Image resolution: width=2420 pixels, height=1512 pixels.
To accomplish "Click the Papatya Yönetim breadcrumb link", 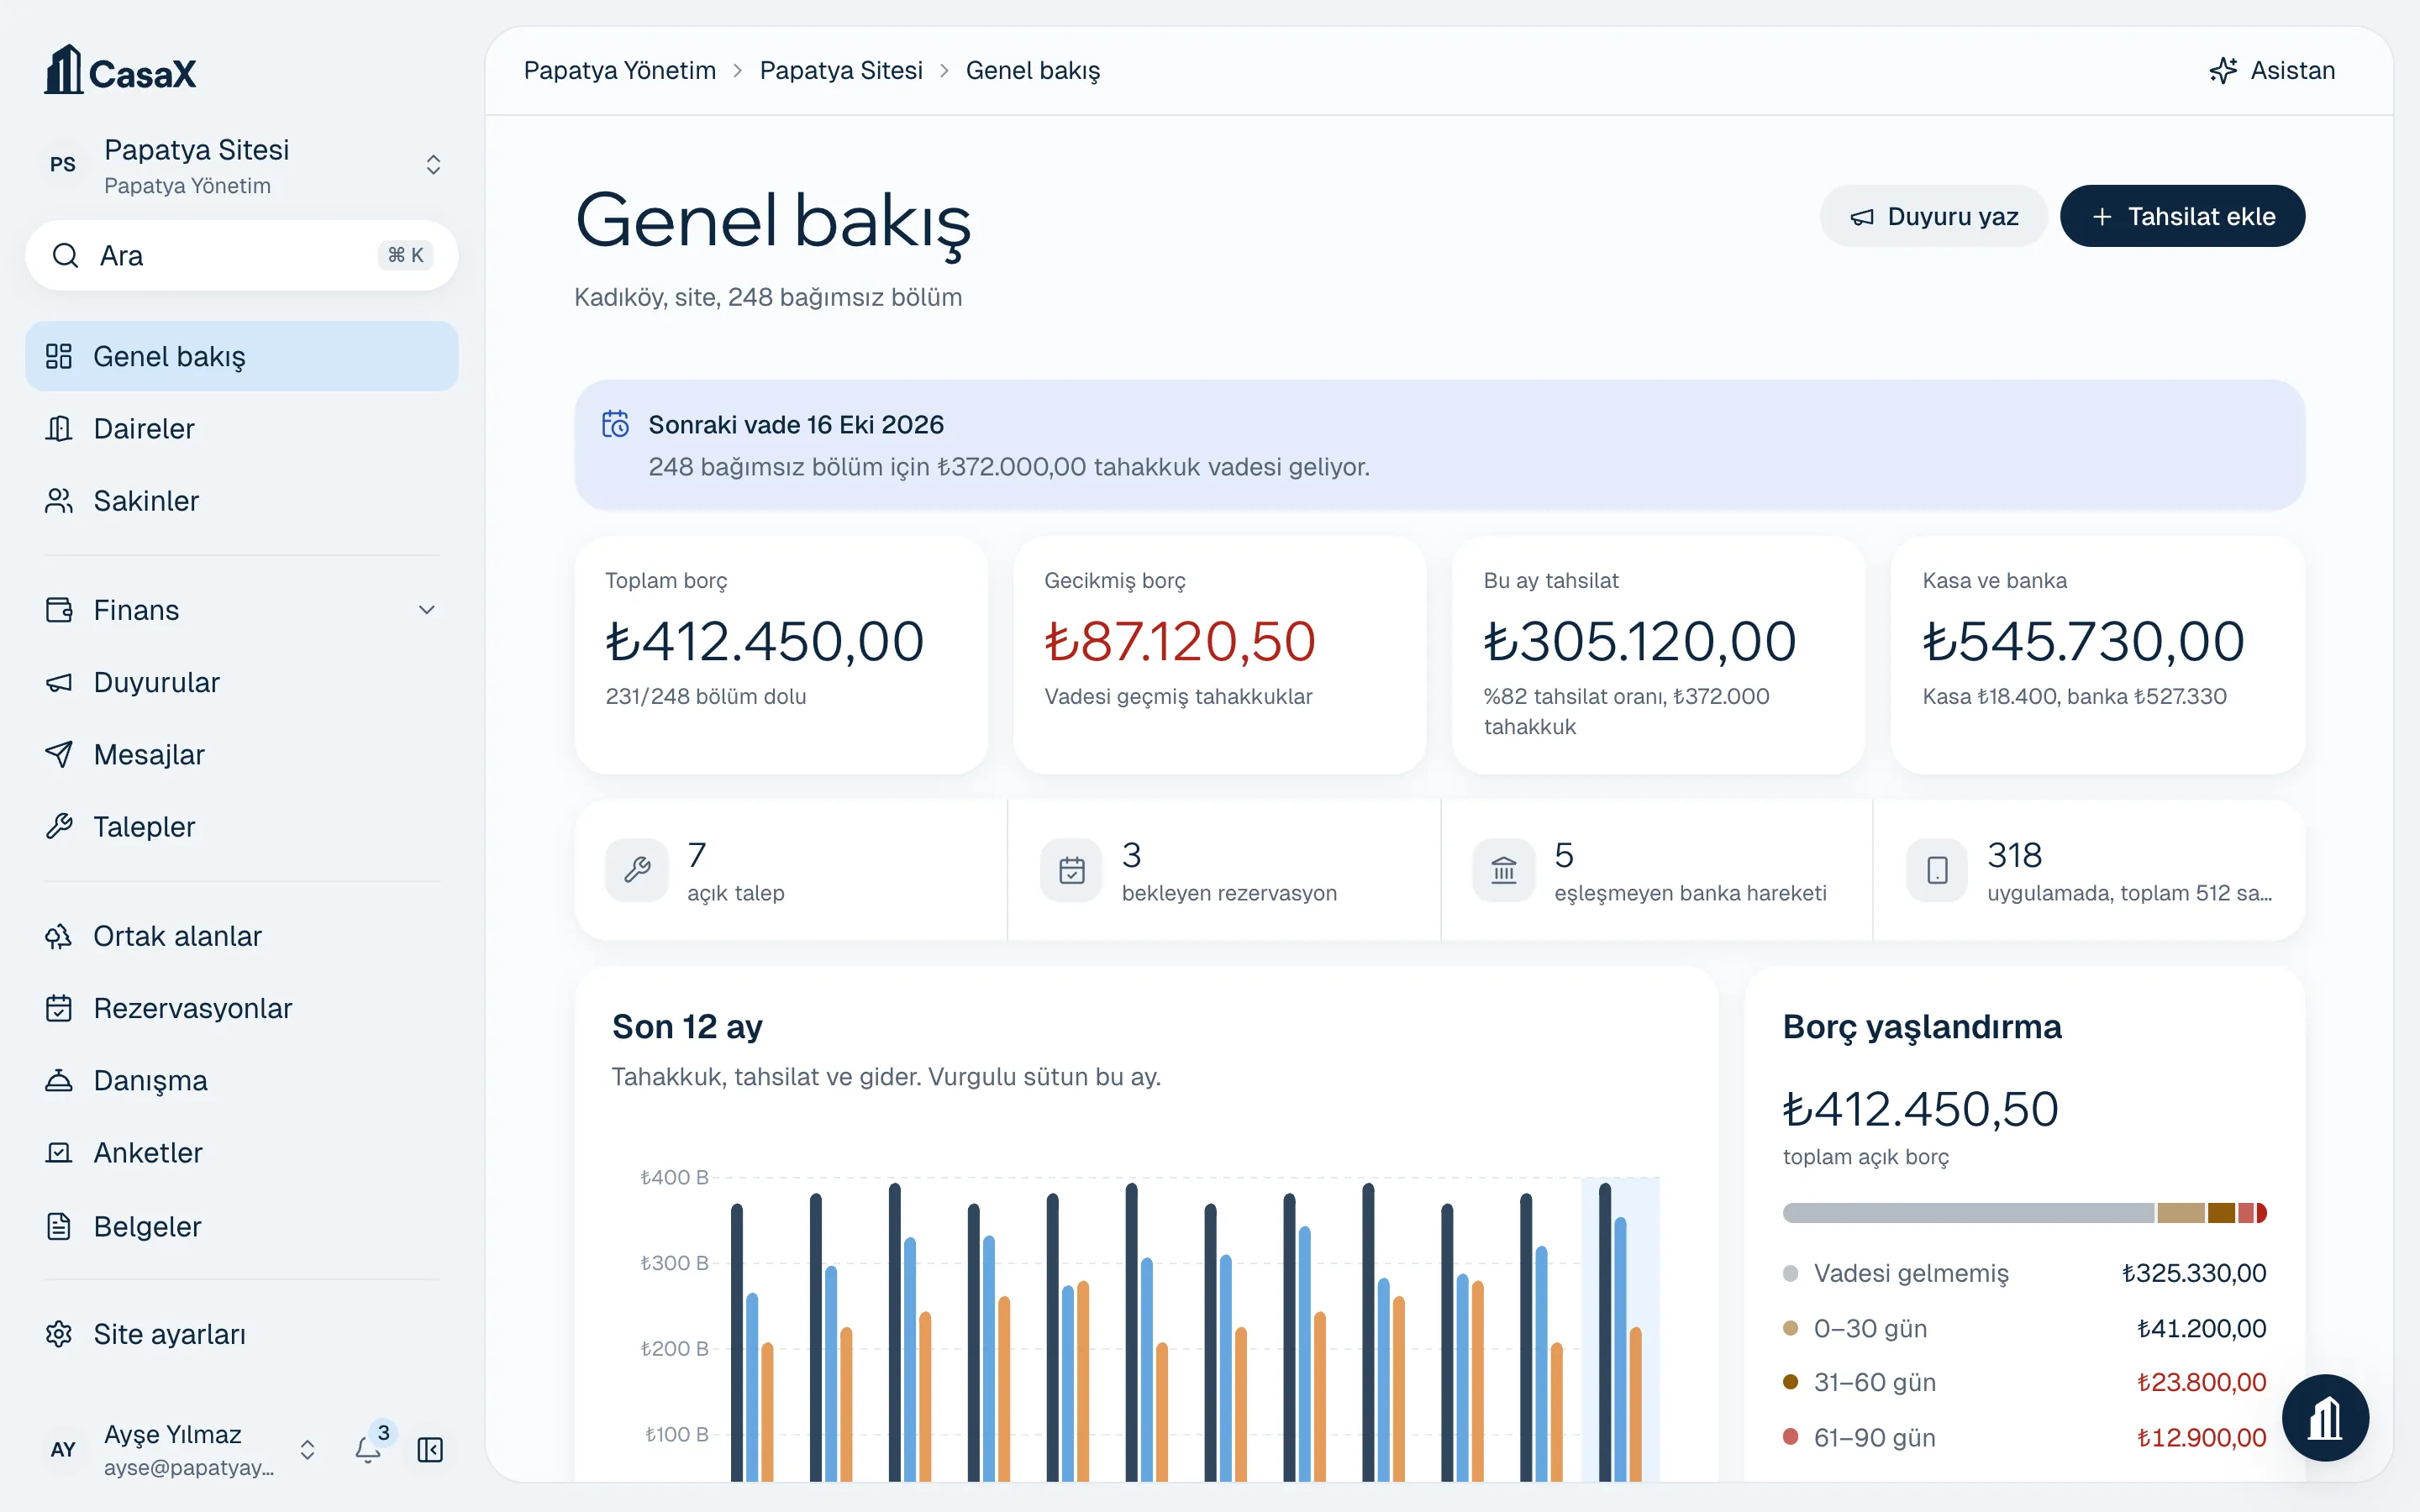I will (x=620, y=70).
